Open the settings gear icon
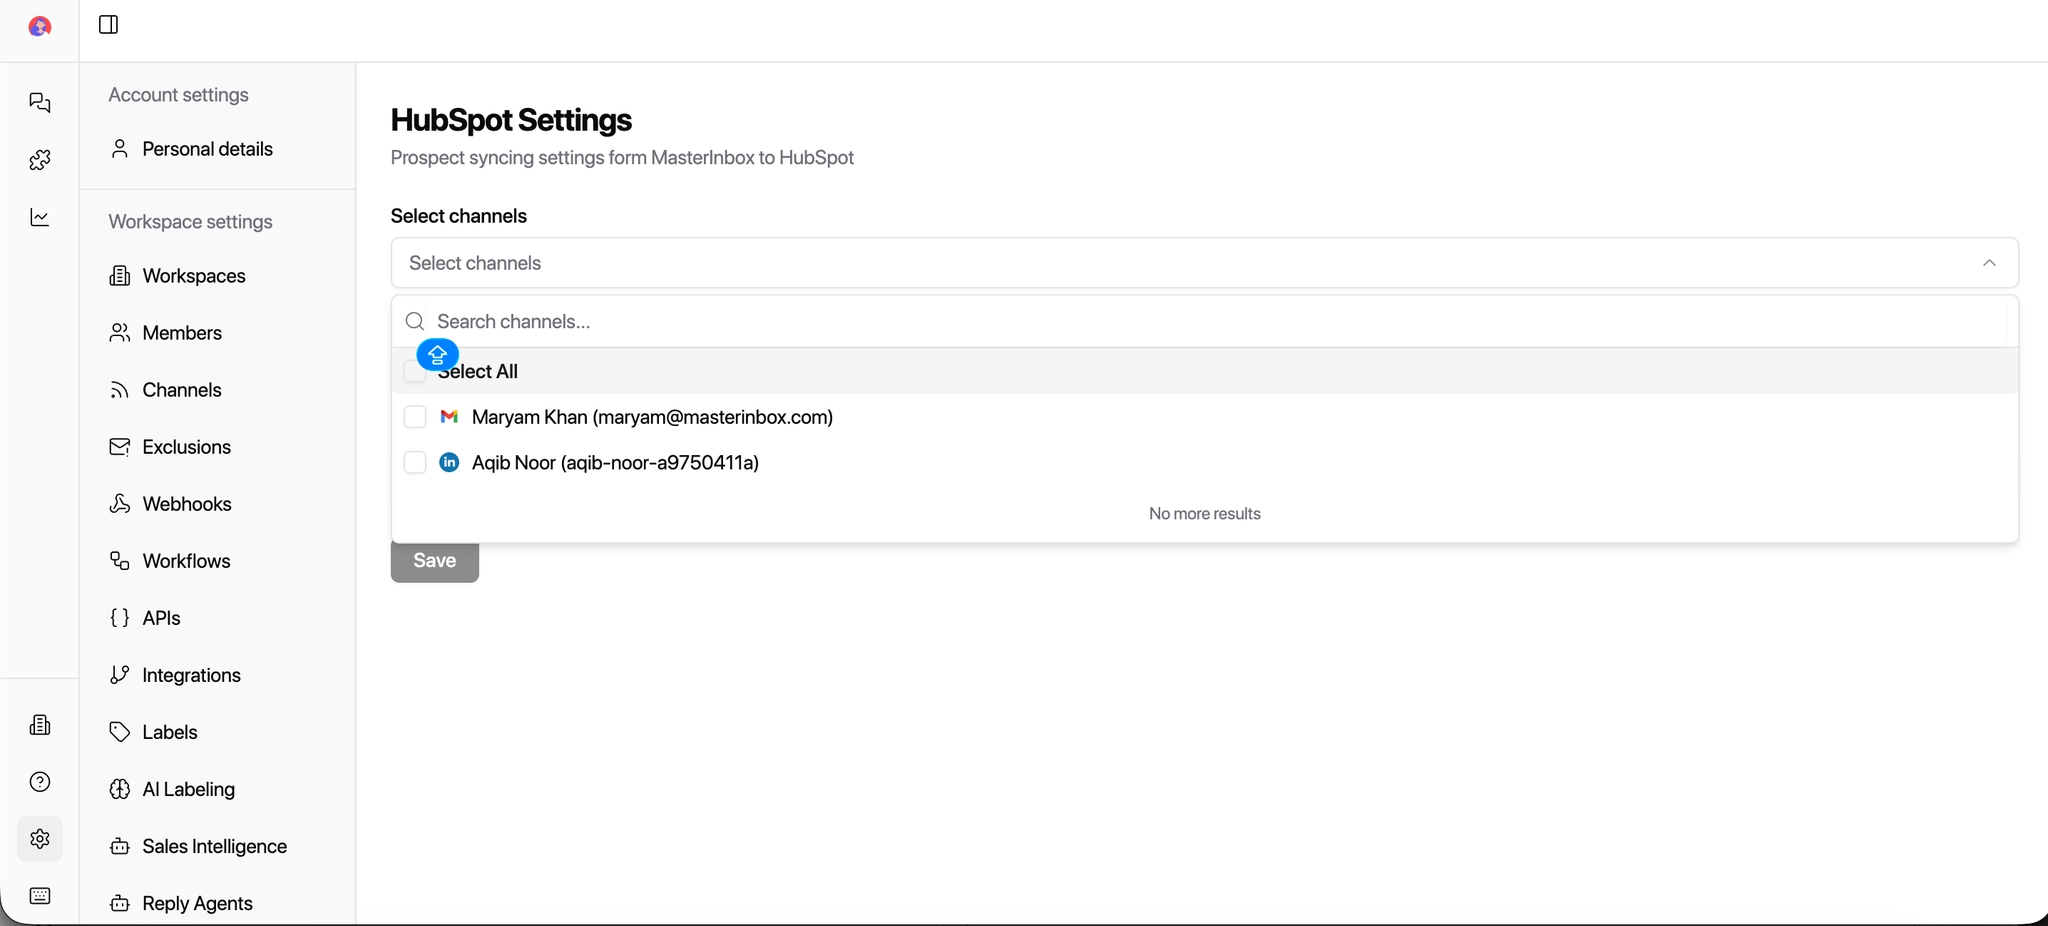This screenshot has width=2048, height=926. pyautogui.click(x=40, y=839)
